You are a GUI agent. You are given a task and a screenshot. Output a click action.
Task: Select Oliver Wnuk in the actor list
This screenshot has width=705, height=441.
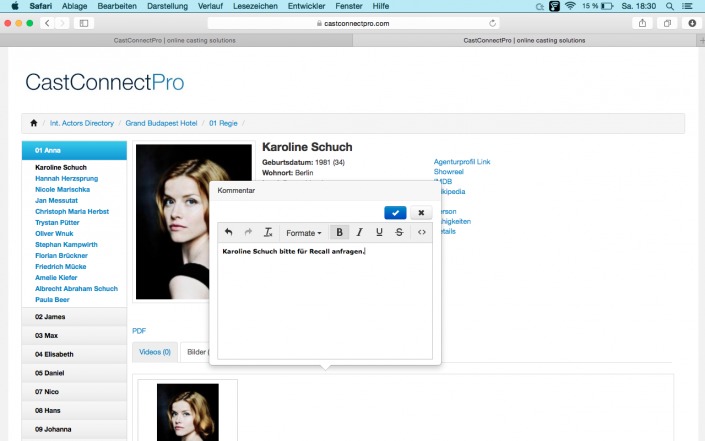(x=54, y=233)
